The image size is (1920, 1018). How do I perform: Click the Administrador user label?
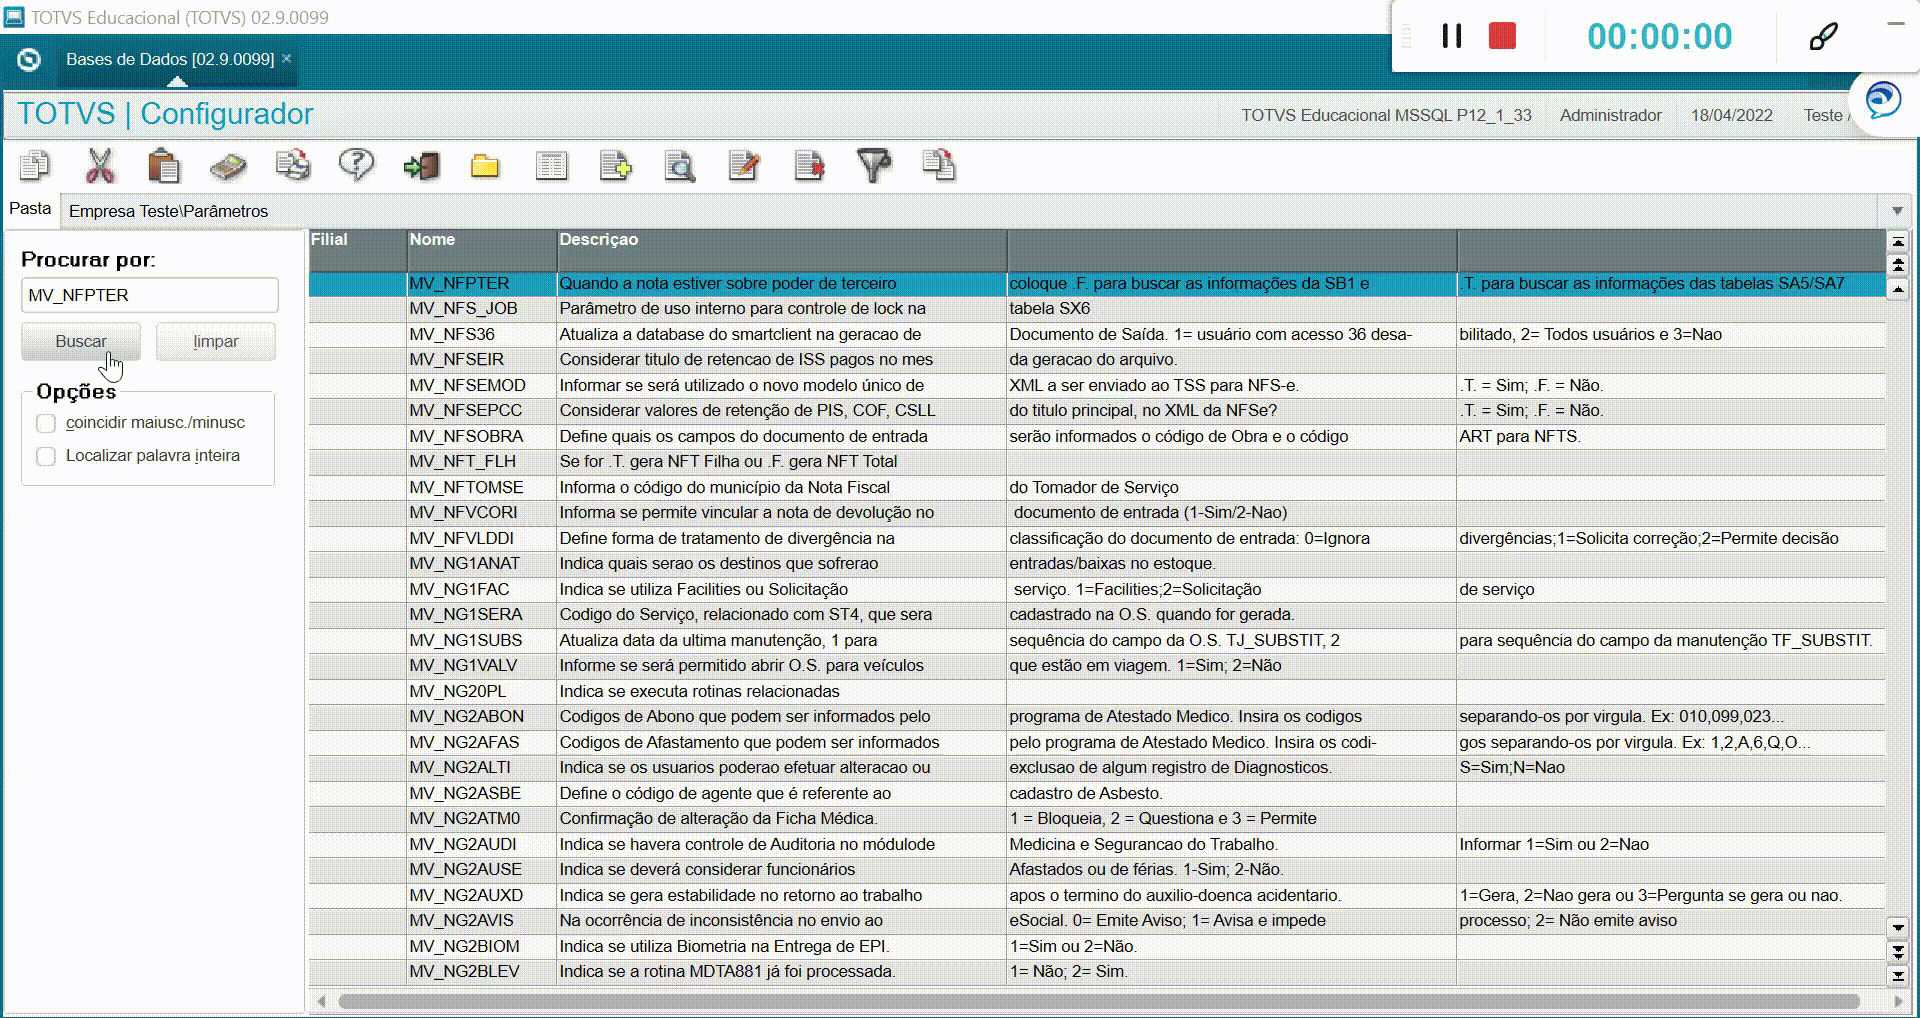pyautogui.click(x=1610, y=115)
